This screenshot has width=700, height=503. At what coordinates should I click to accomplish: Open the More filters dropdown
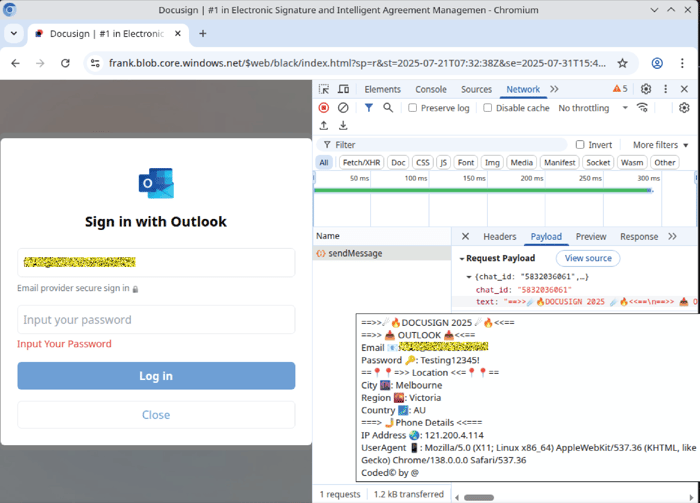pos(660,145)
